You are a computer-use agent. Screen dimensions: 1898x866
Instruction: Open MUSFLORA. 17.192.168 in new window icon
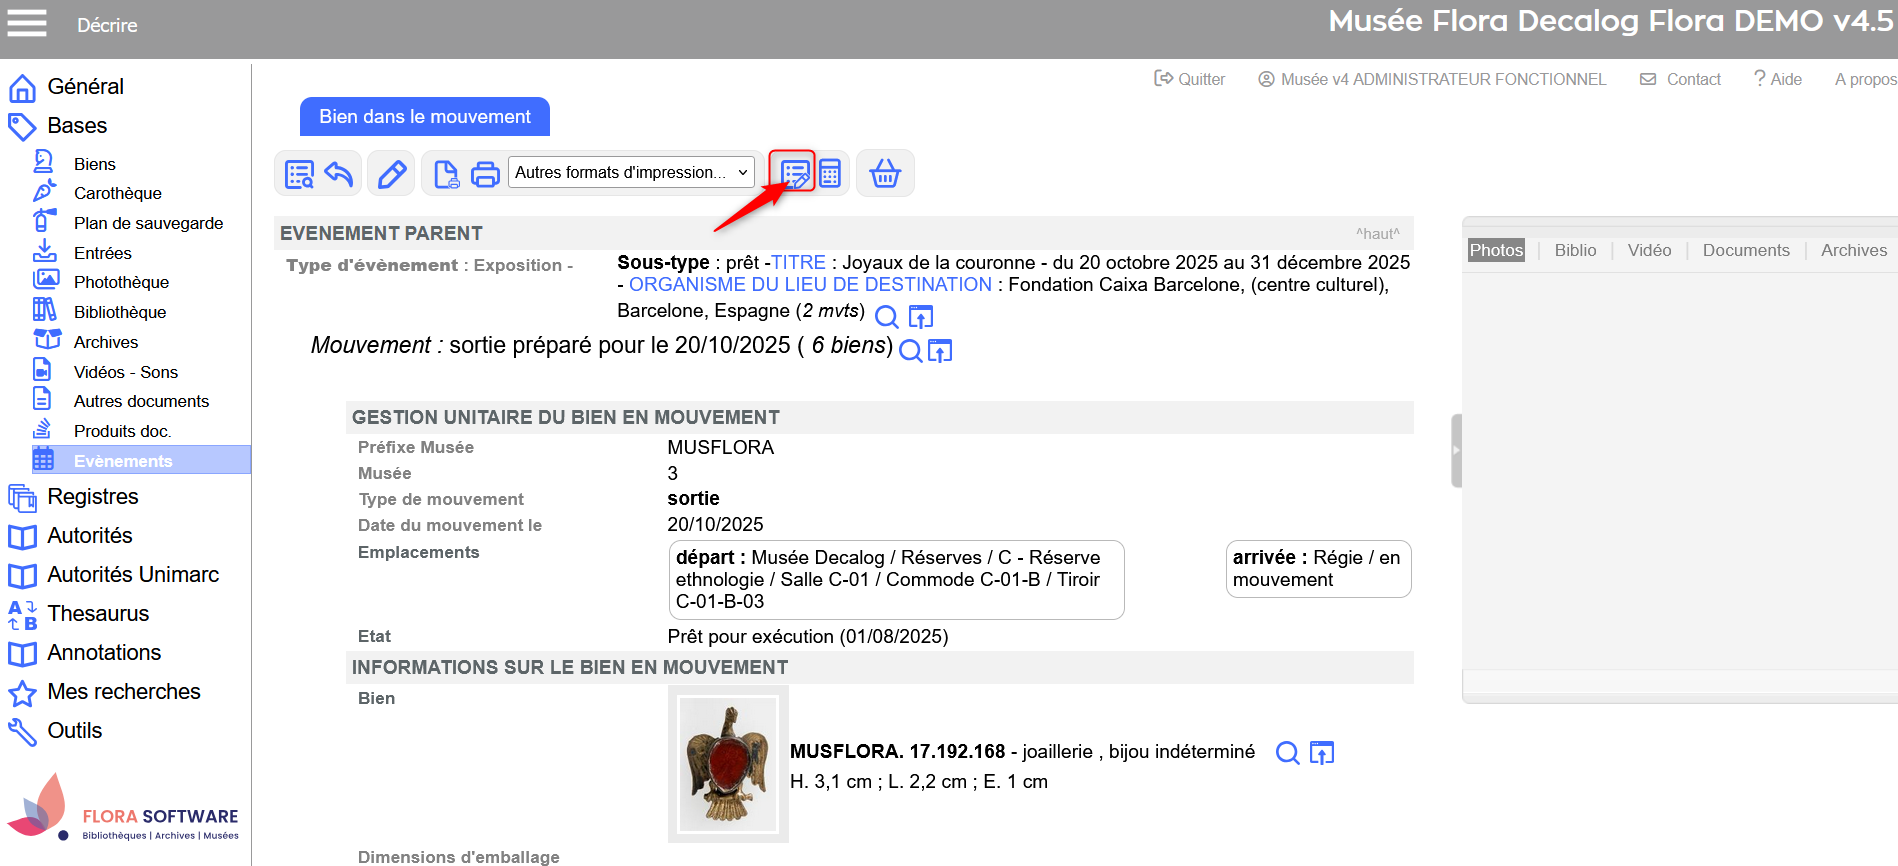[x=1322, y=753]
